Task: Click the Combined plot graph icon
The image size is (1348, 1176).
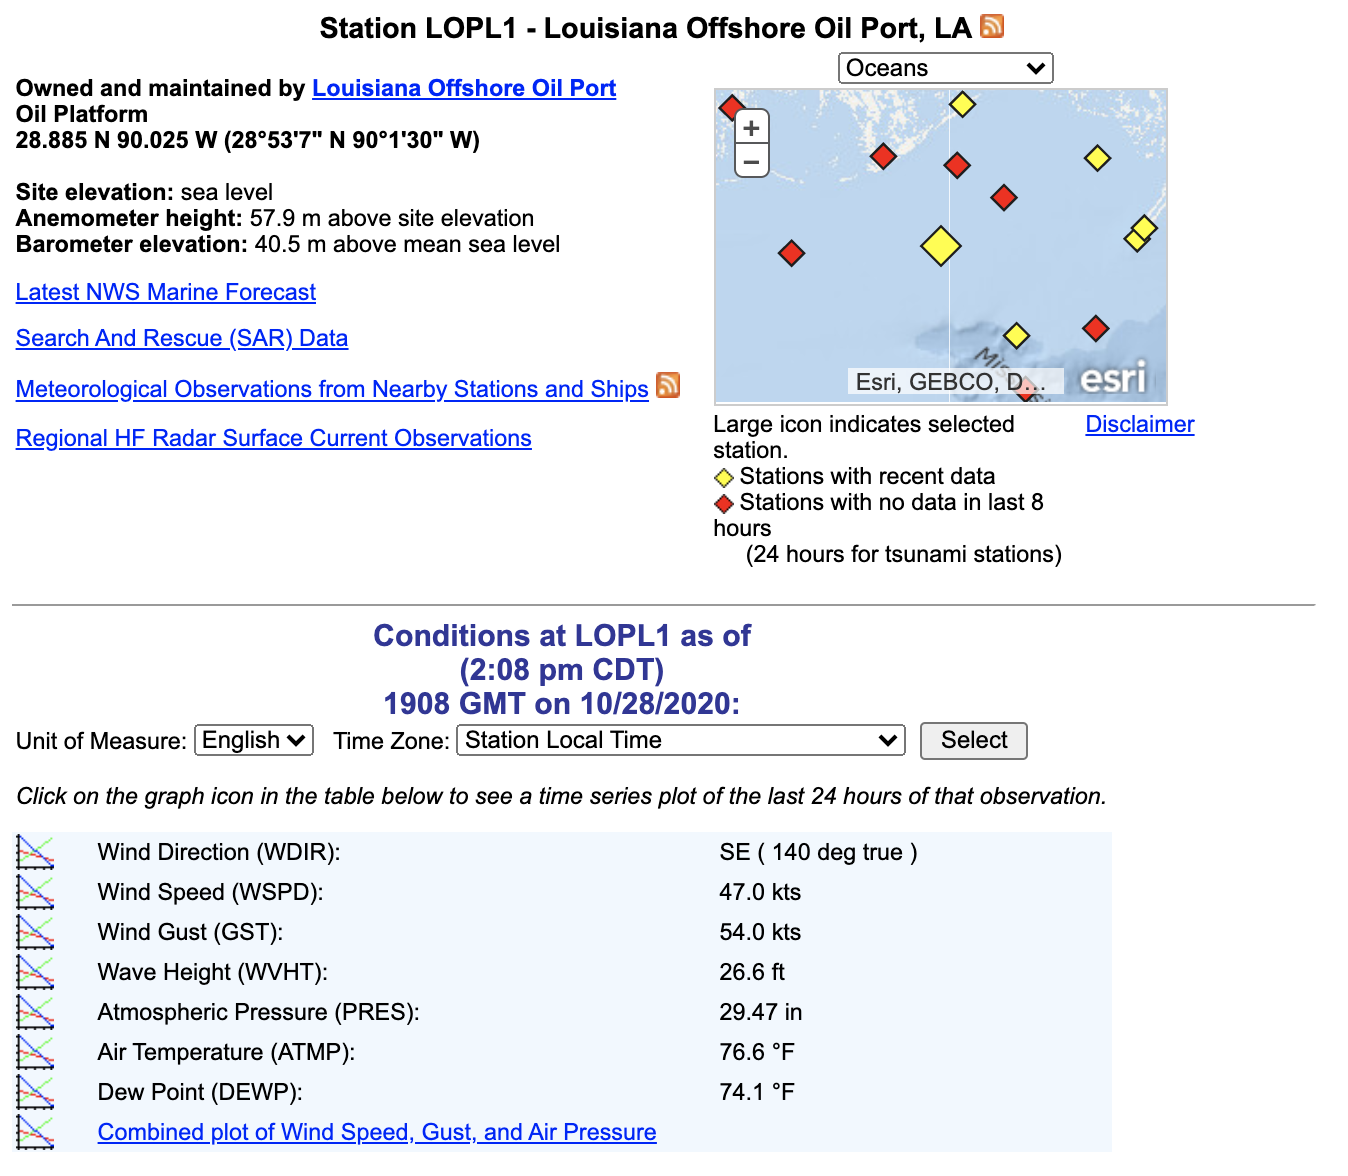Action: tap(35, 1132)
